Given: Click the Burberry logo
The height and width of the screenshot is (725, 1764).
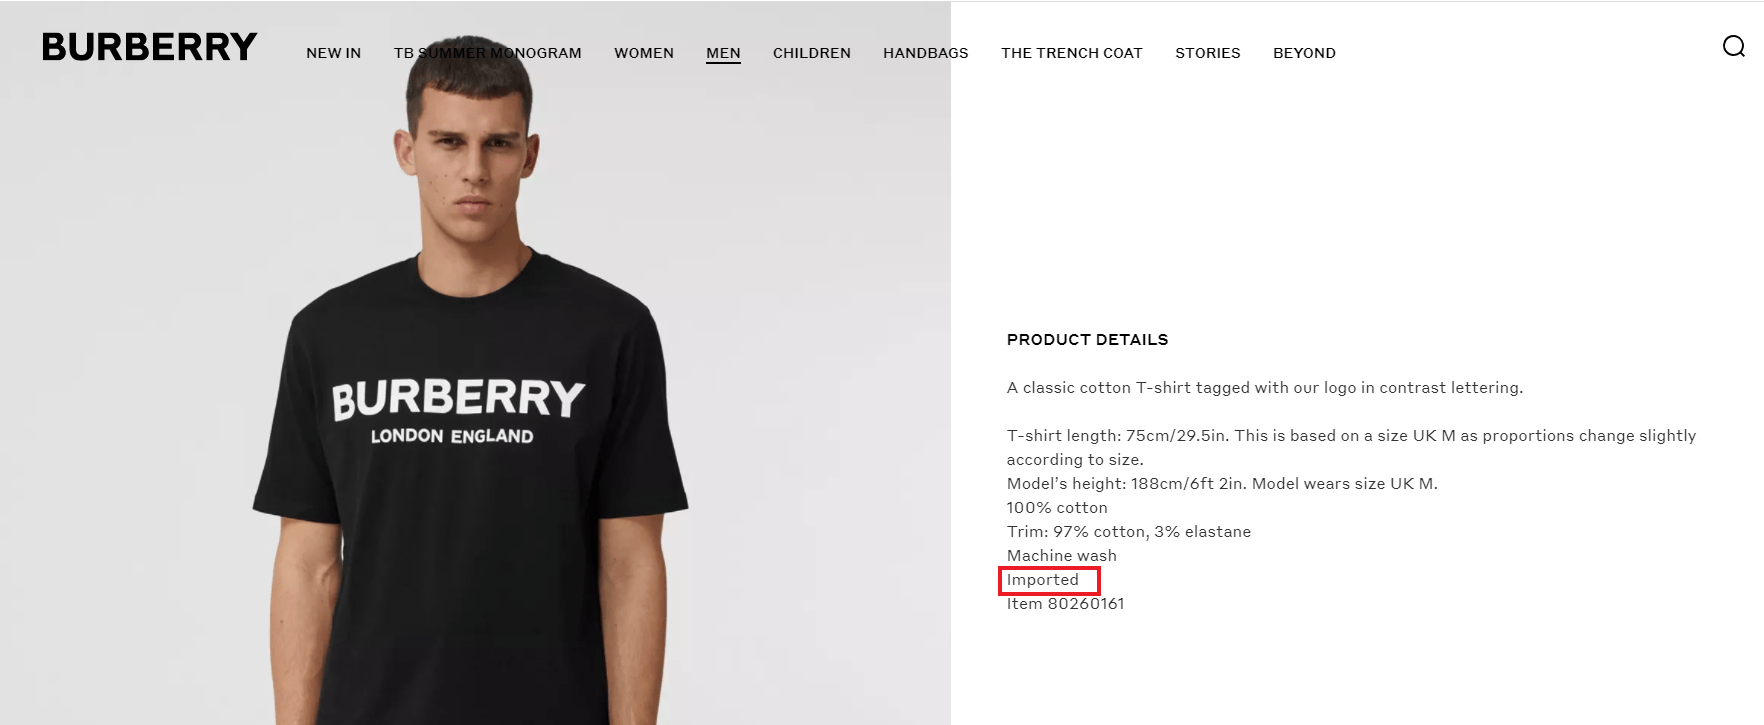Looking at the screenshot, I should coord(148,46).
